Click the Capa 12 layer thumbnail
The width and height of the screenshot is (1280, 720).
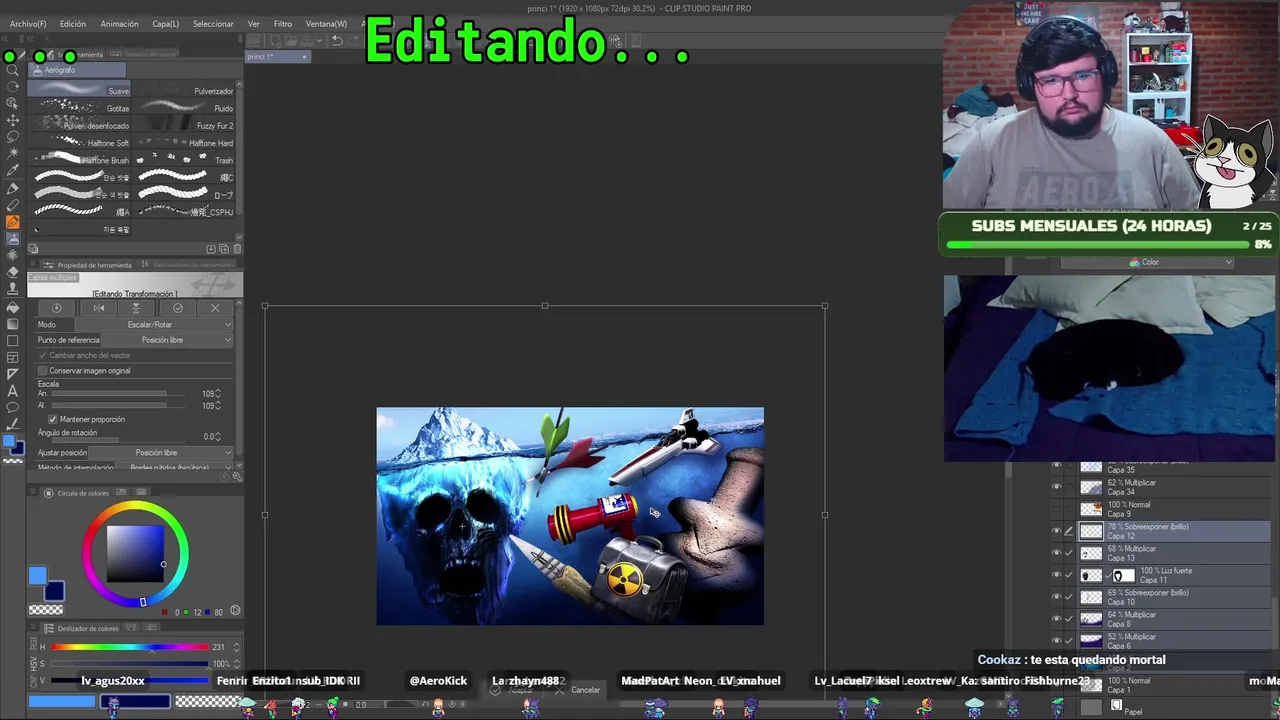pos(1091,531)
